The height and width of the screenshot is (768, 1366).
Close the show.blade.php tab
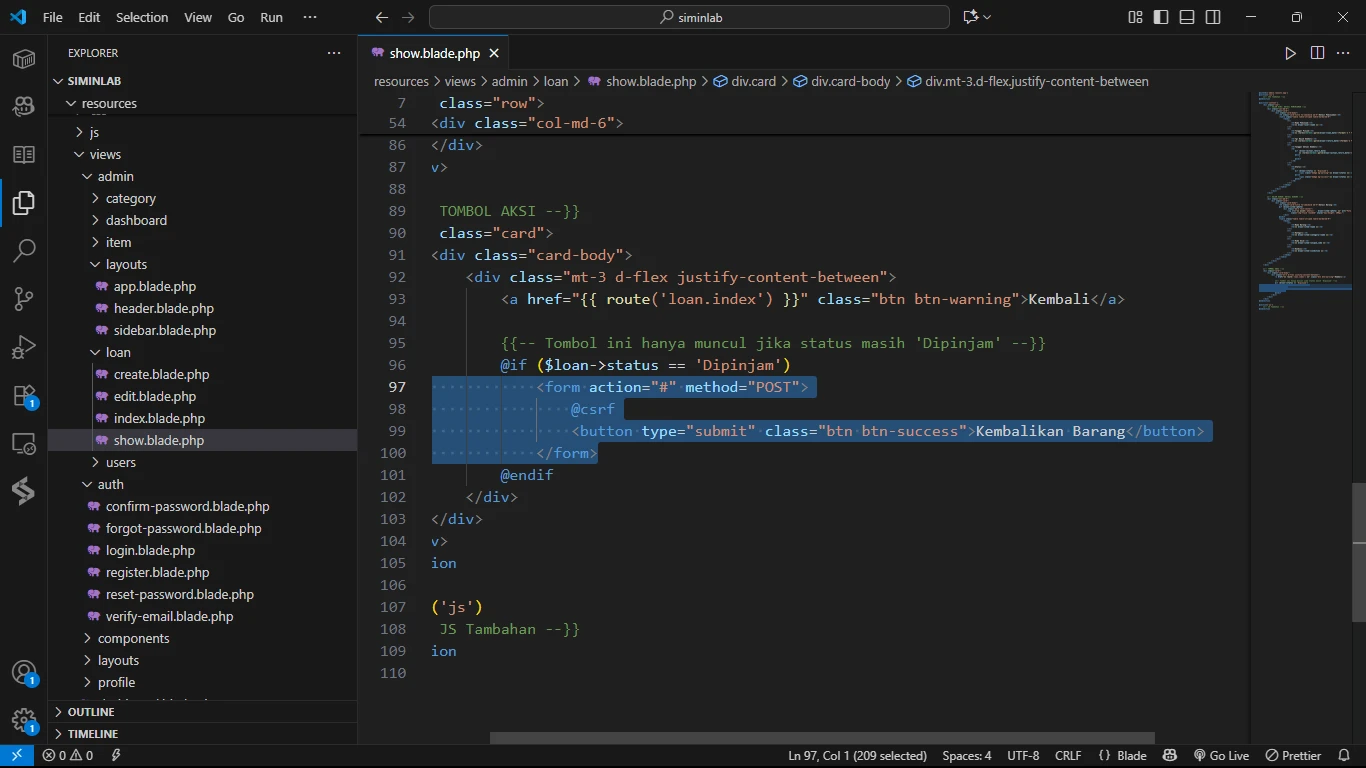[494, 53]
